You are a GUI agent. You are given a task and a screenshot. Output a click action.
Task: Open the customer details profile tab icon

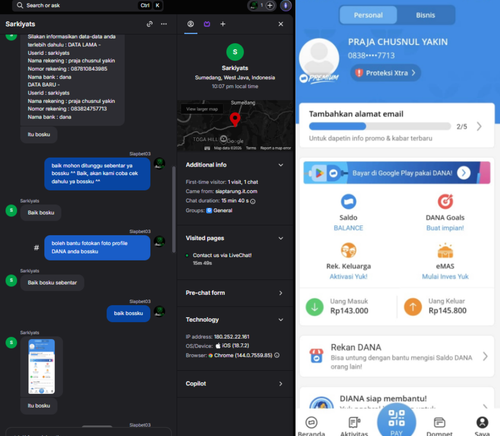tap(190, 24)
